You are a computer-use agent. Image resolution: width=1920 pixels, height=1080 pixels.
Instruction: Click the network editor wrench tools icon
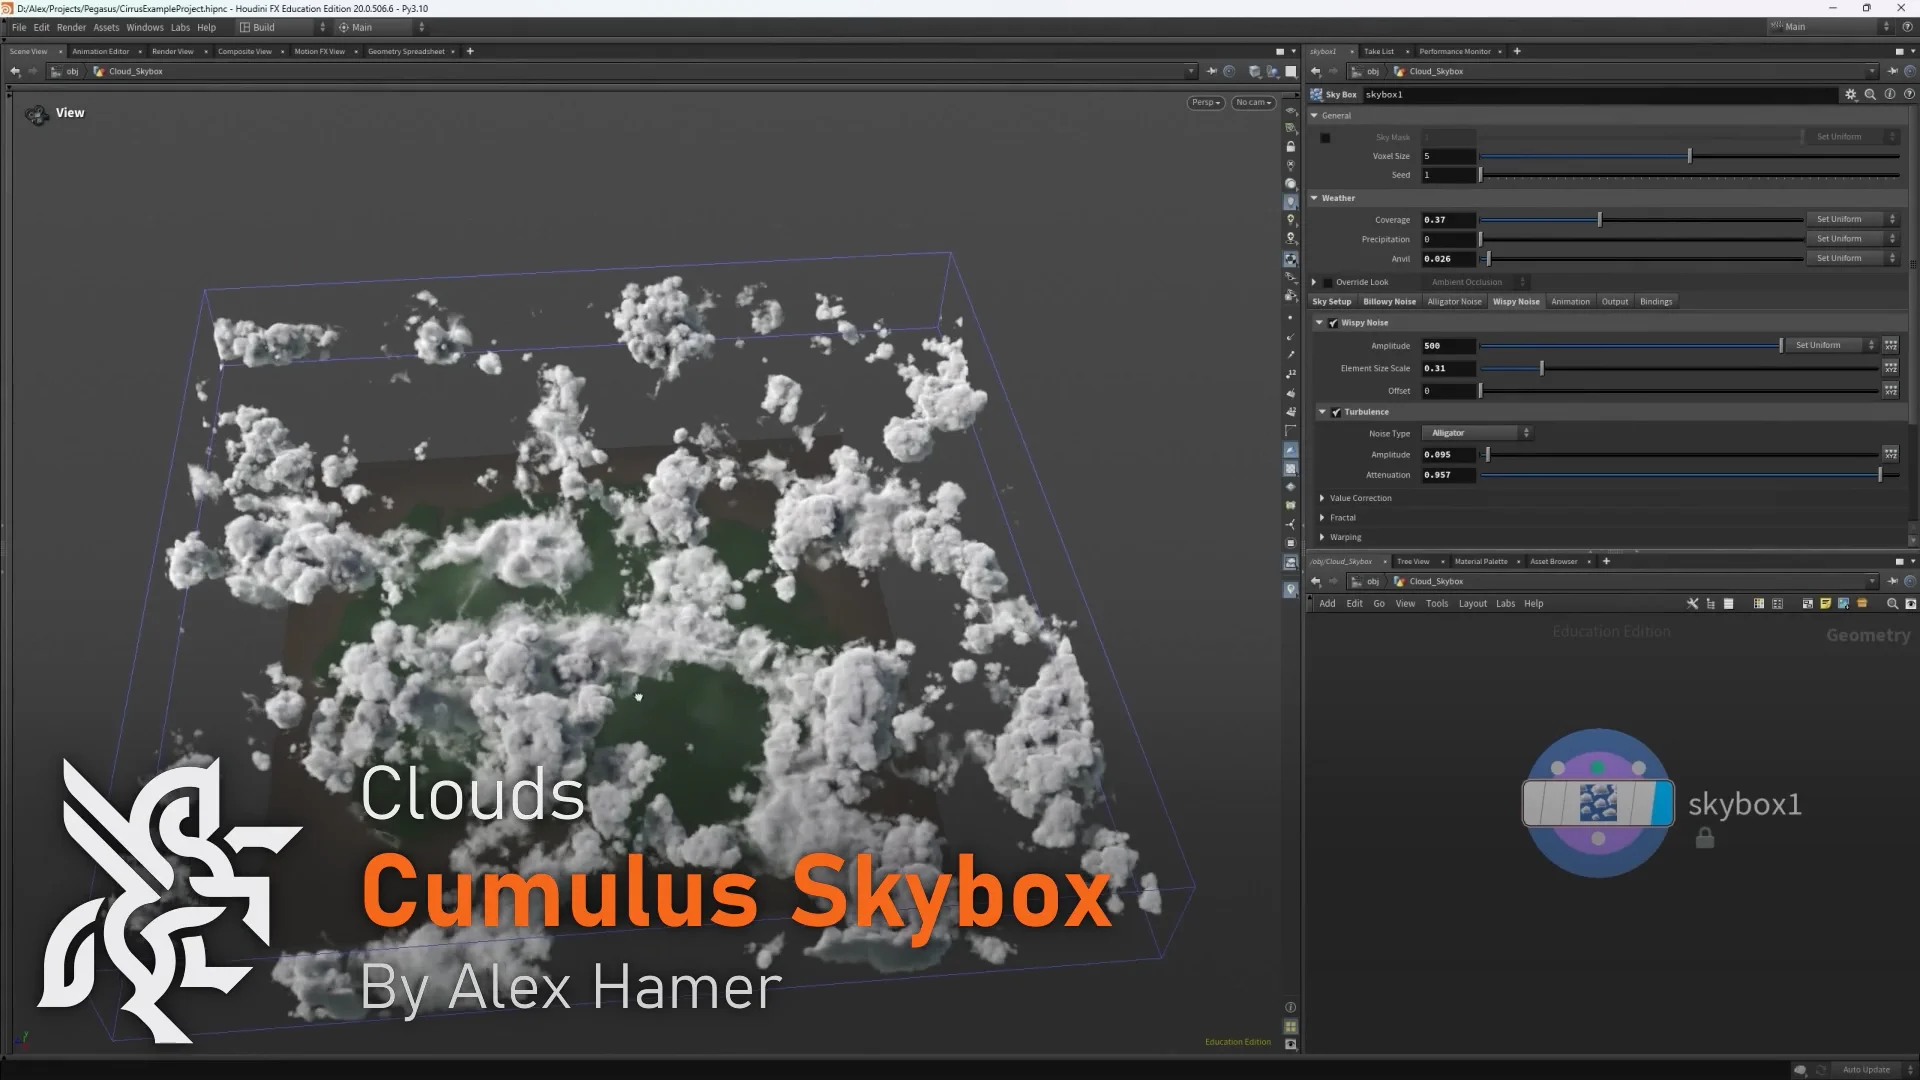point(1692,604)
